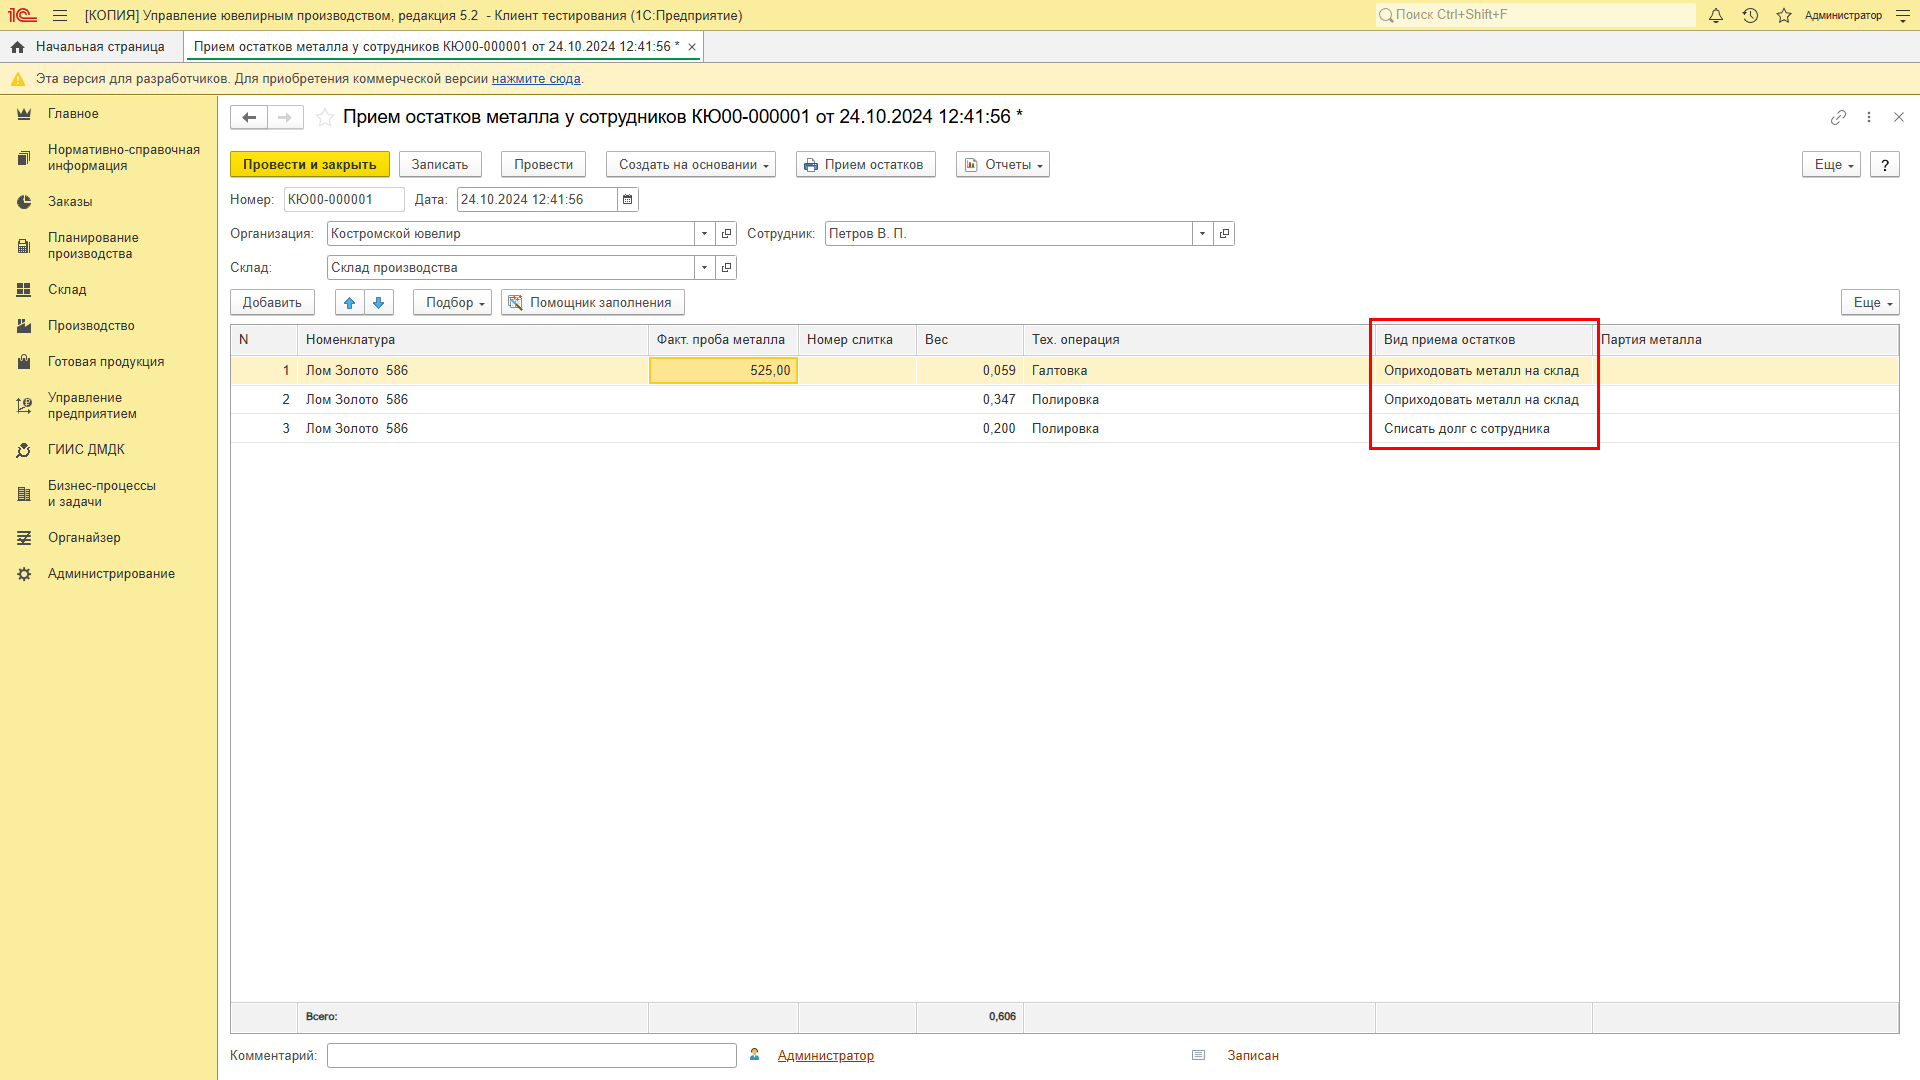Select row 1 Лом Золото 586 cell
Viewport: 1920px width, 1080px height.
(x=472, y=371)
